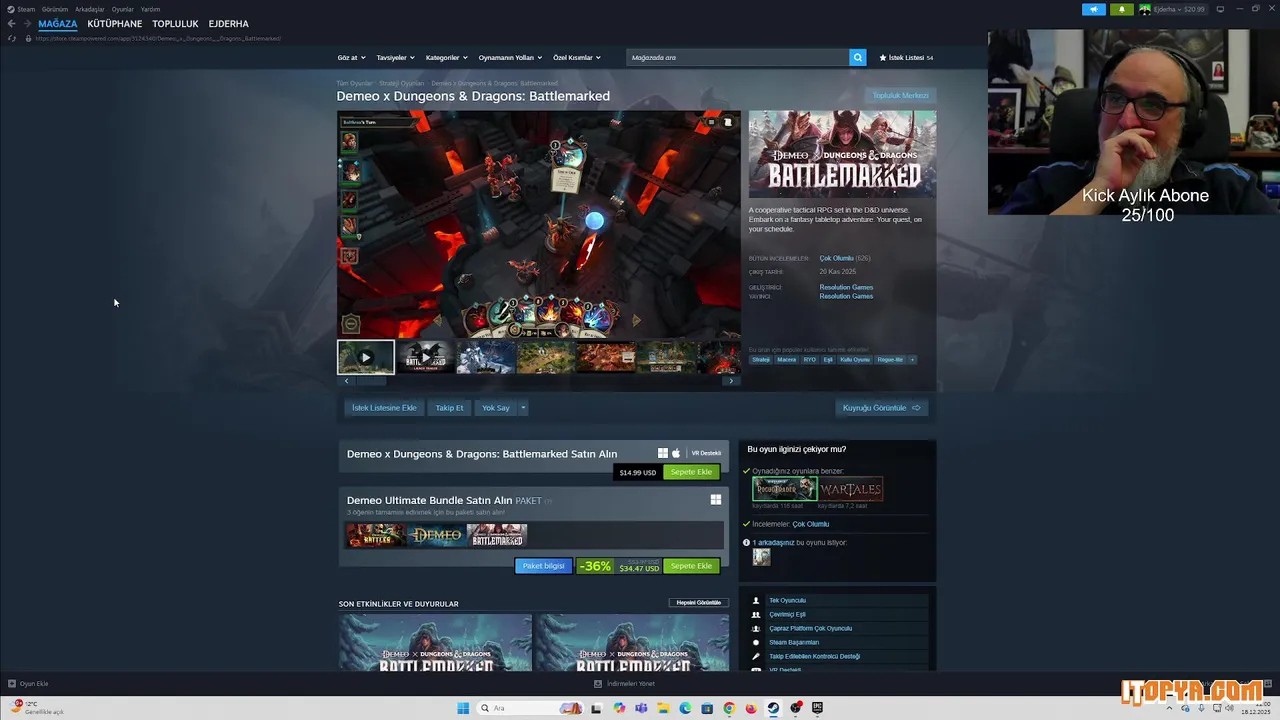Select the first trailer thumbnail
This screenshot has width=1280, height=720.
pyautogui.click(x=366, y=357)
